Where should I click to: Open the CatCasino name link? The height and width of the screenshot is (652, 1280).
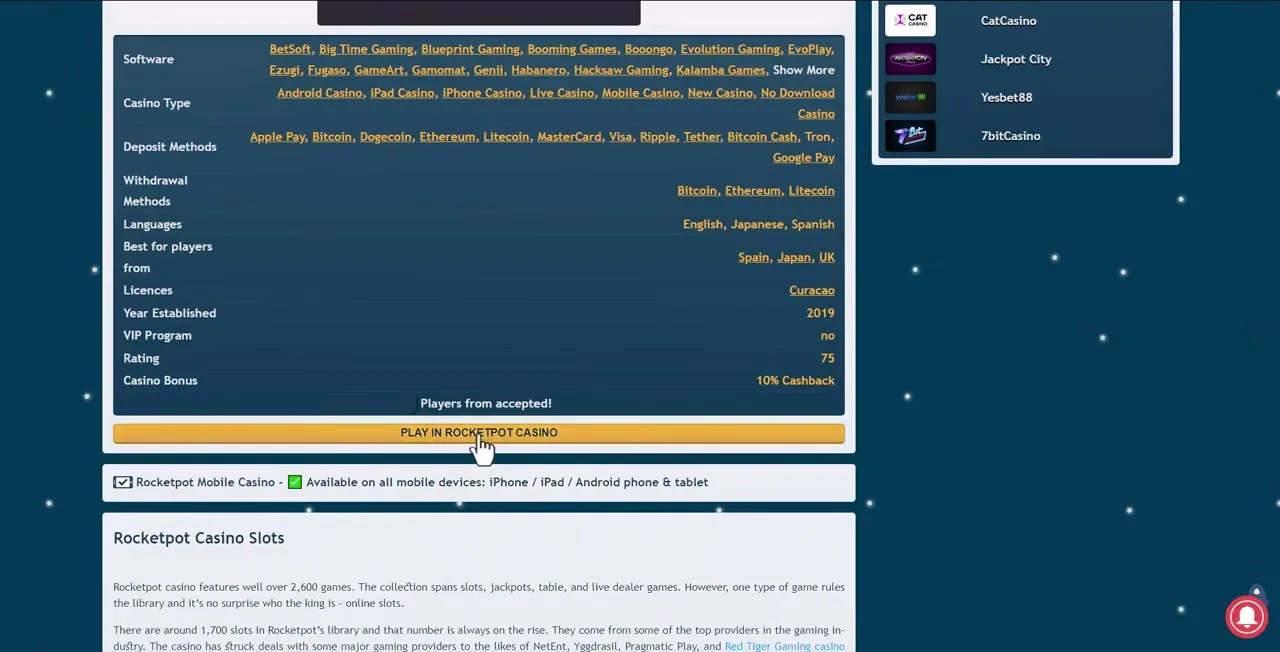point(1008,21)
